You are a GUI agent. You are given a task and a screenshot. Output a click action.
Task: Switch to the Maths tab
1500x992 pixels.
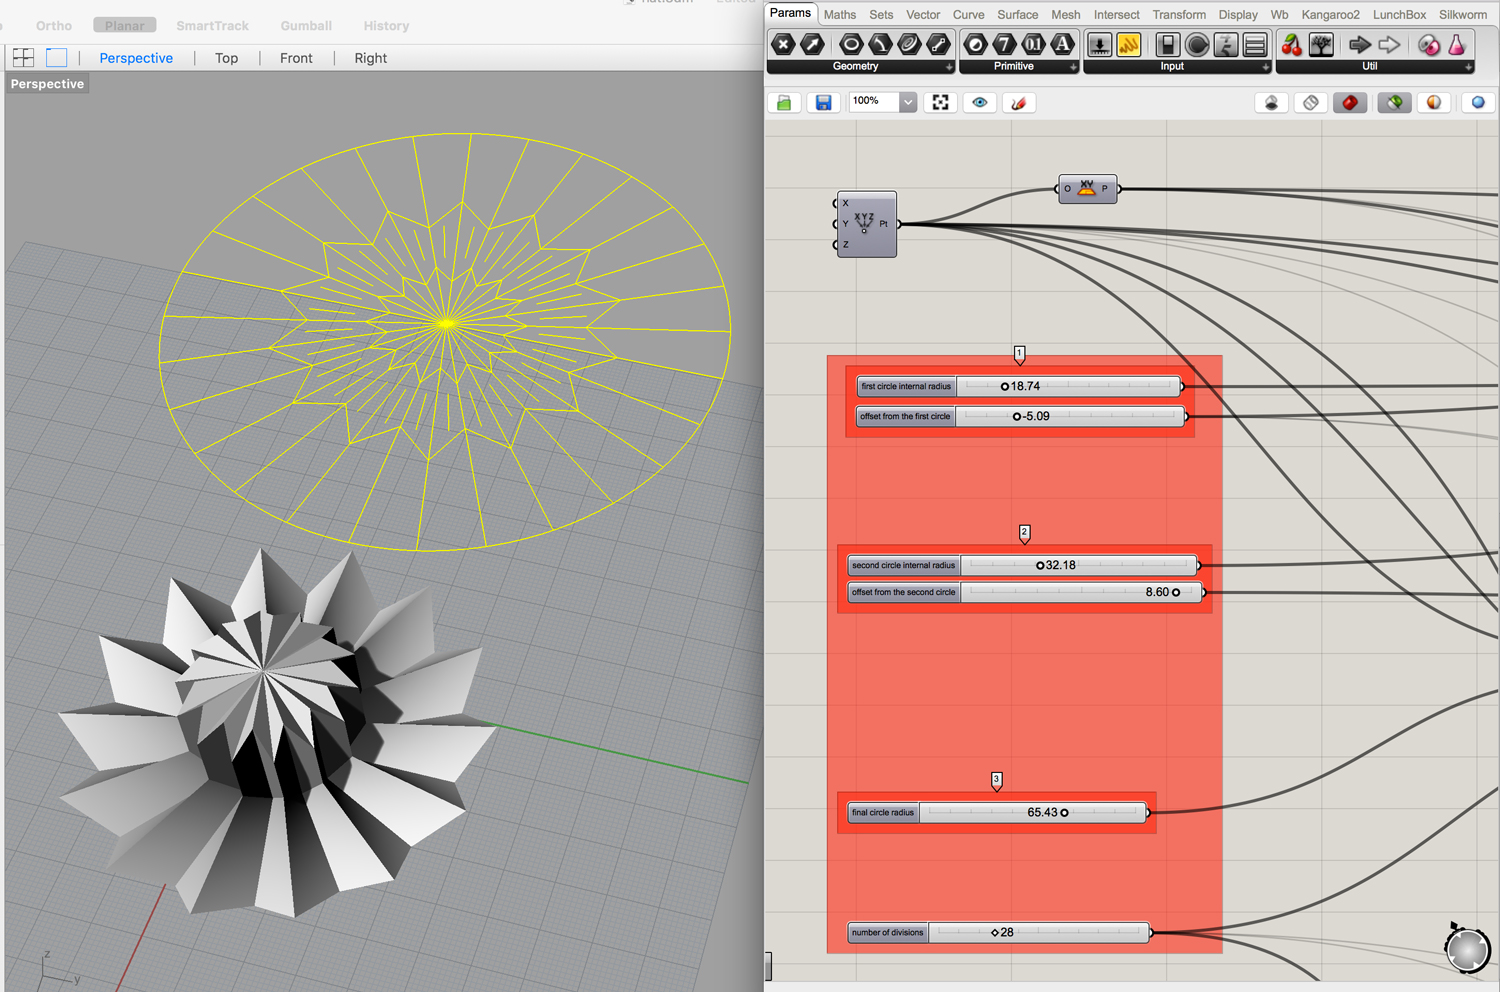(x=840, y=14)
